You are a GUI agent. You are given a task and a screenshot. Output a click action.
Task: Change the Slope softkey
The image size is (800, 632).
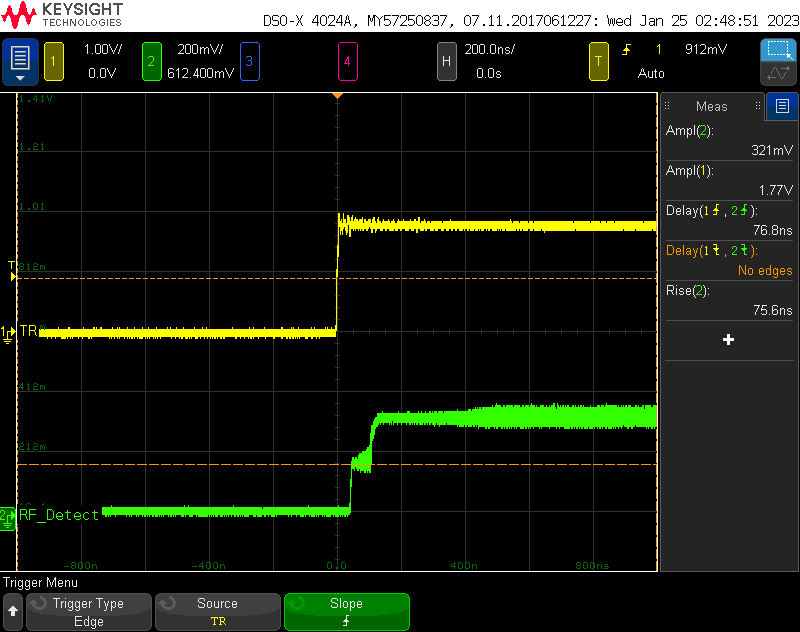[x=346, y=612]
